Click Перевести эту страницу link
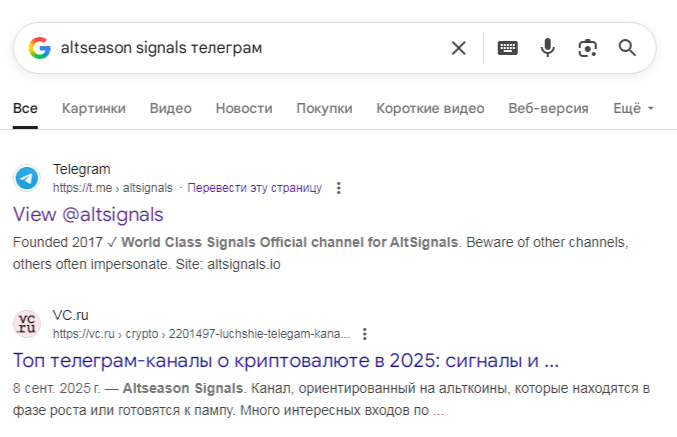 pyautogui.click(x=255, y=188)
